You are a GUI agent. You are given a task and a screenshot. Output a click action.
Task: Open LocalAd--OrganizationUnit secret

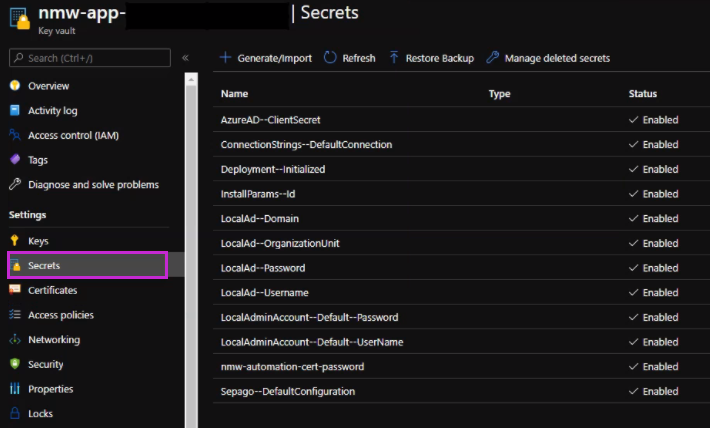click(x=280, y=243)
